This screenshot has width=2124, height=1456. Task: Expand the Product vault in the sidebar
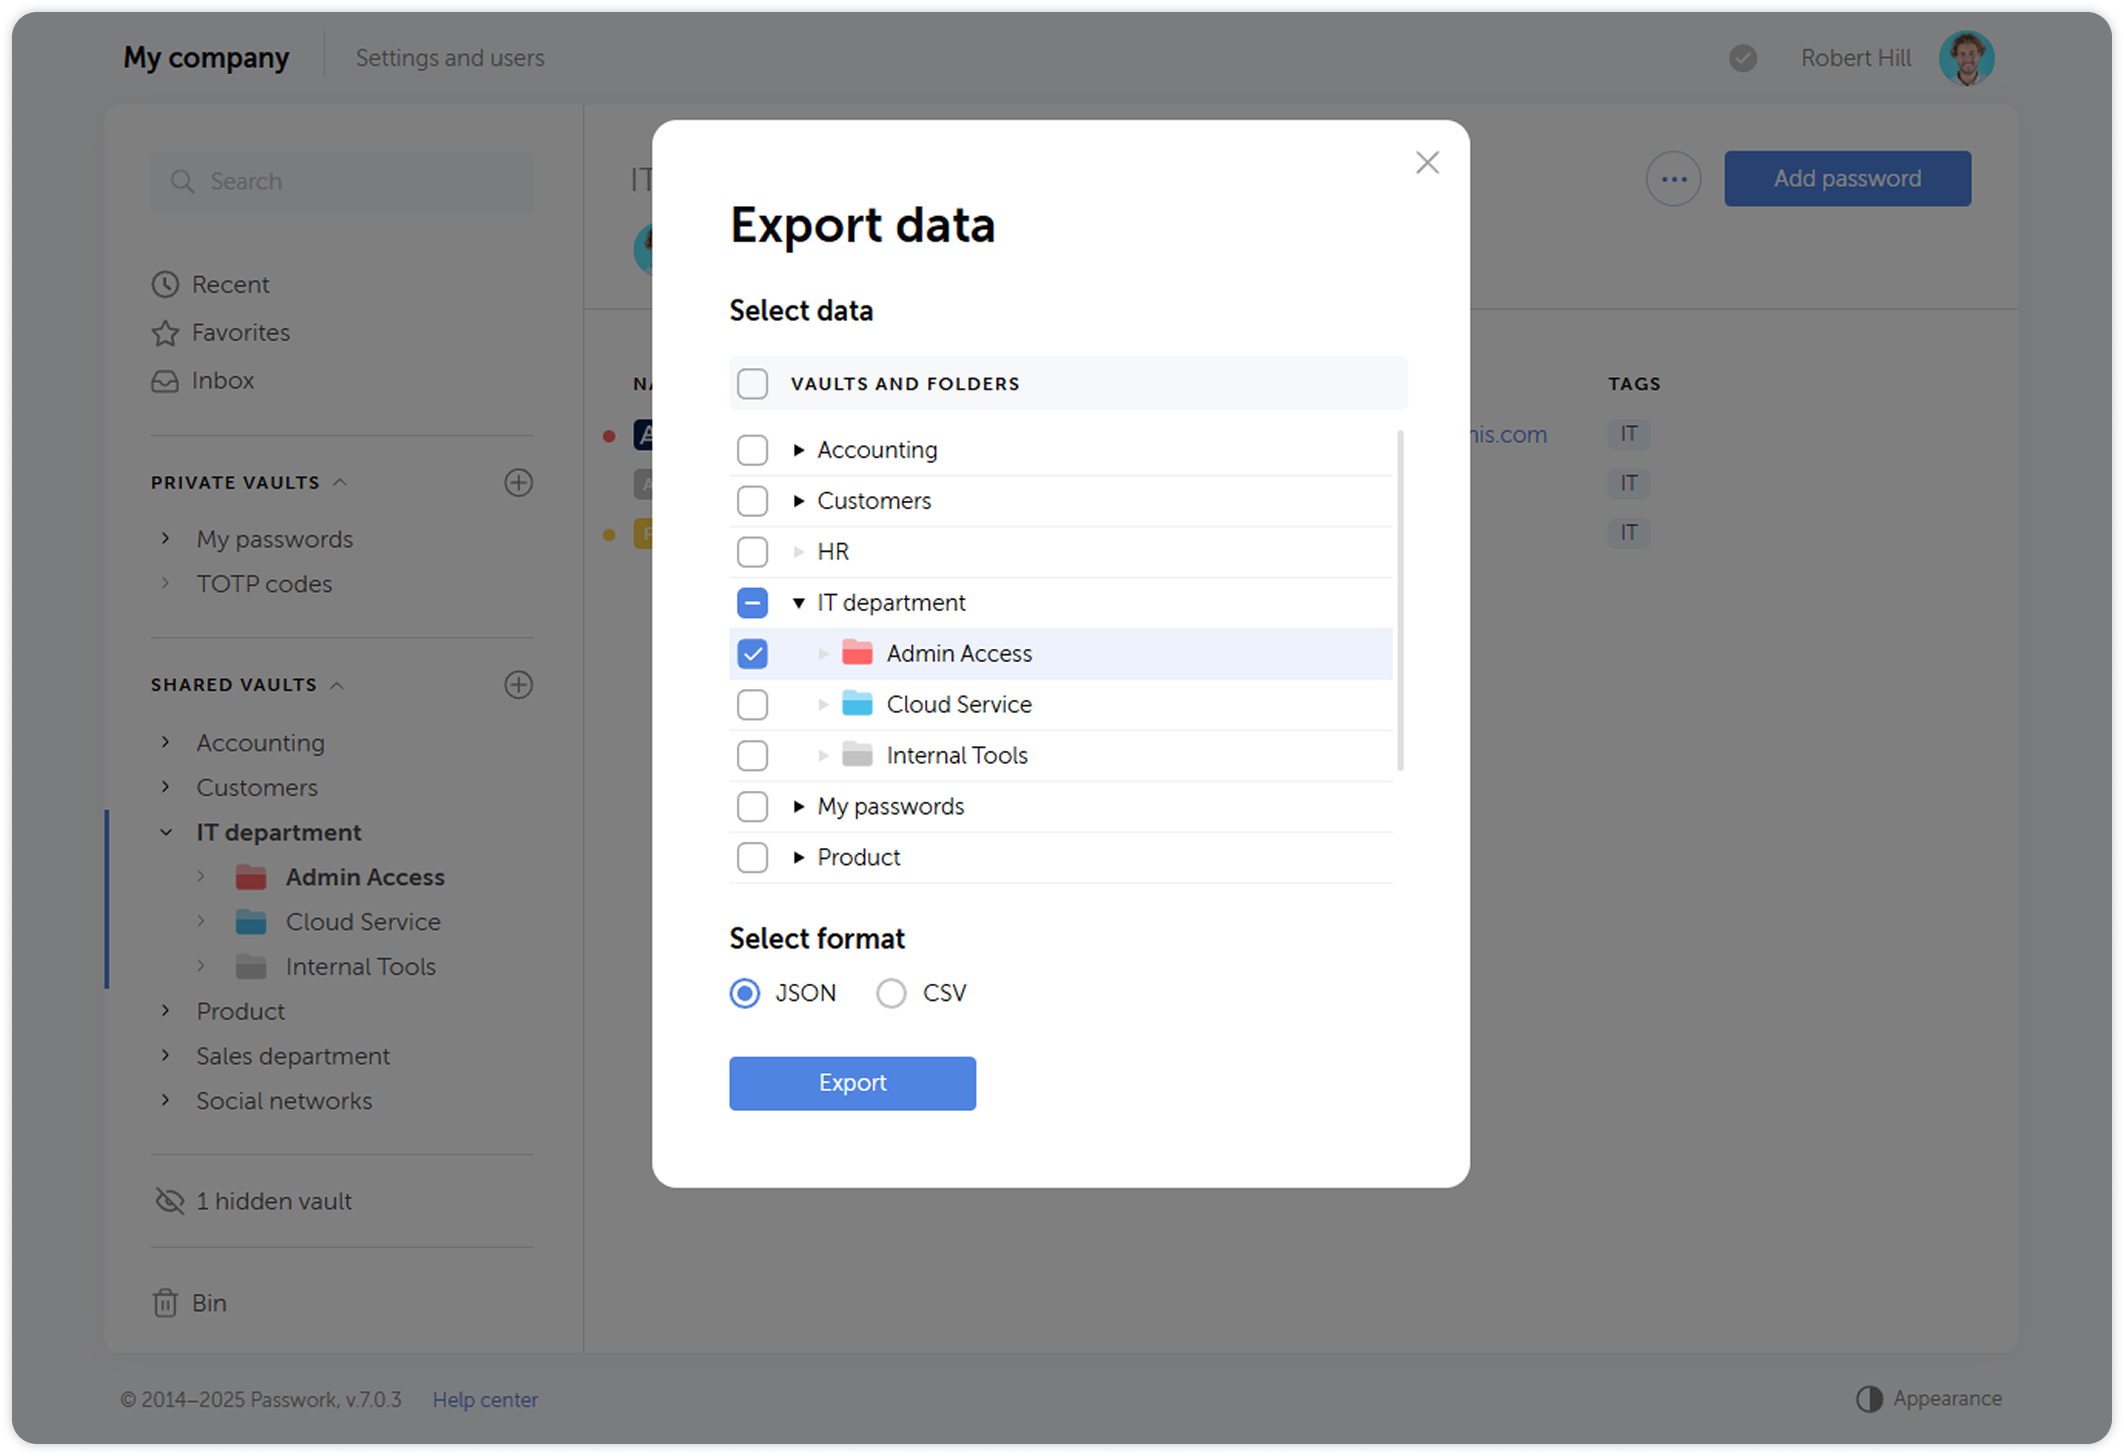point(166,1011)
